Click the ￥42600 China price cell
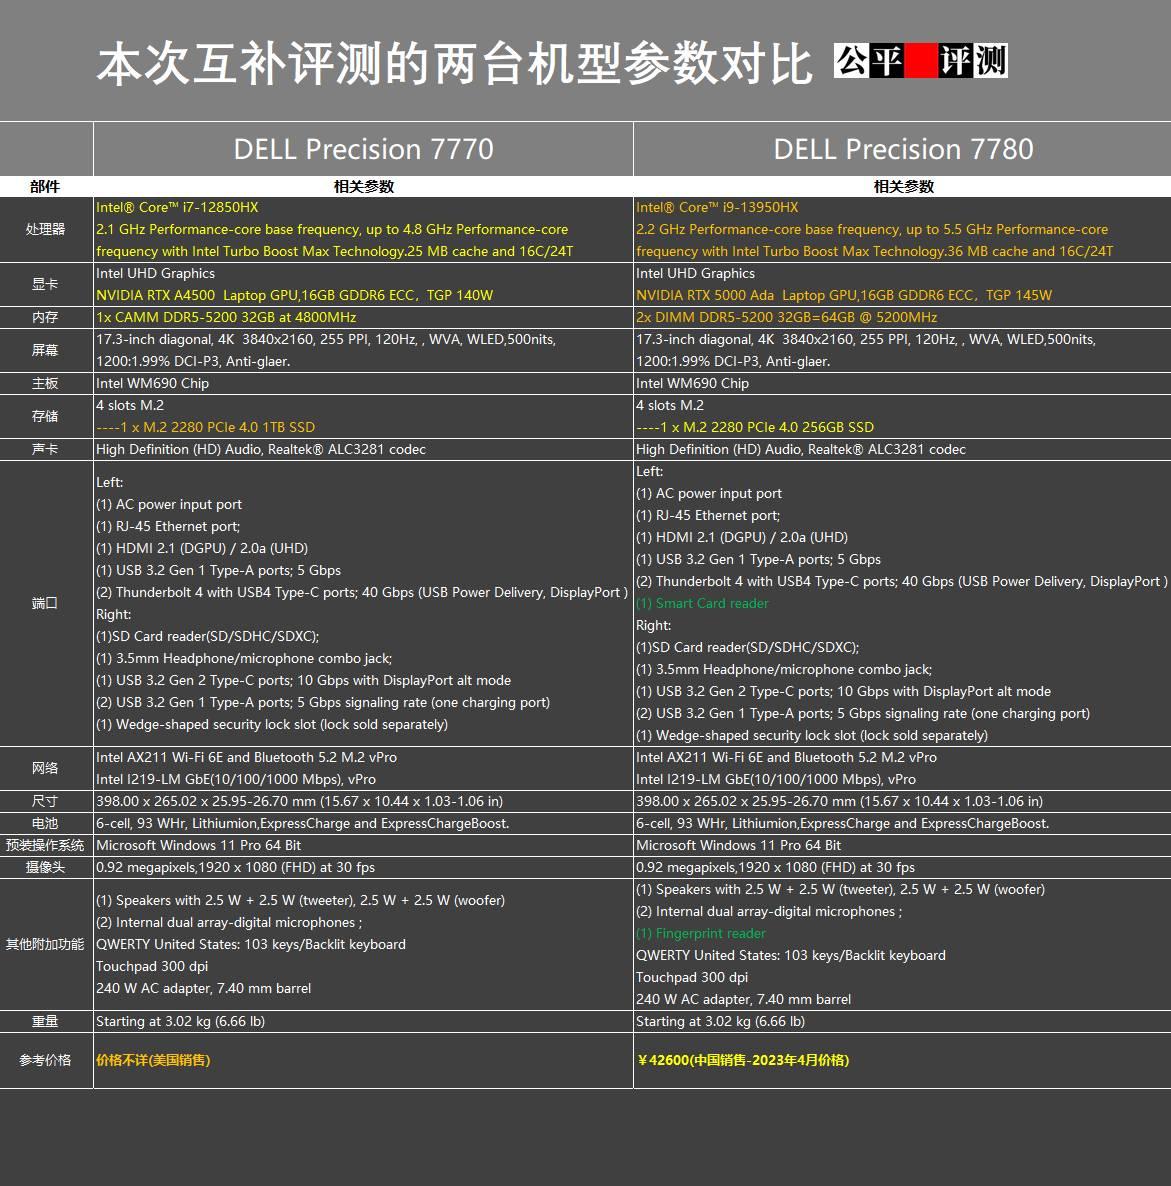1171x1186 pixels. click(742, 1060)
